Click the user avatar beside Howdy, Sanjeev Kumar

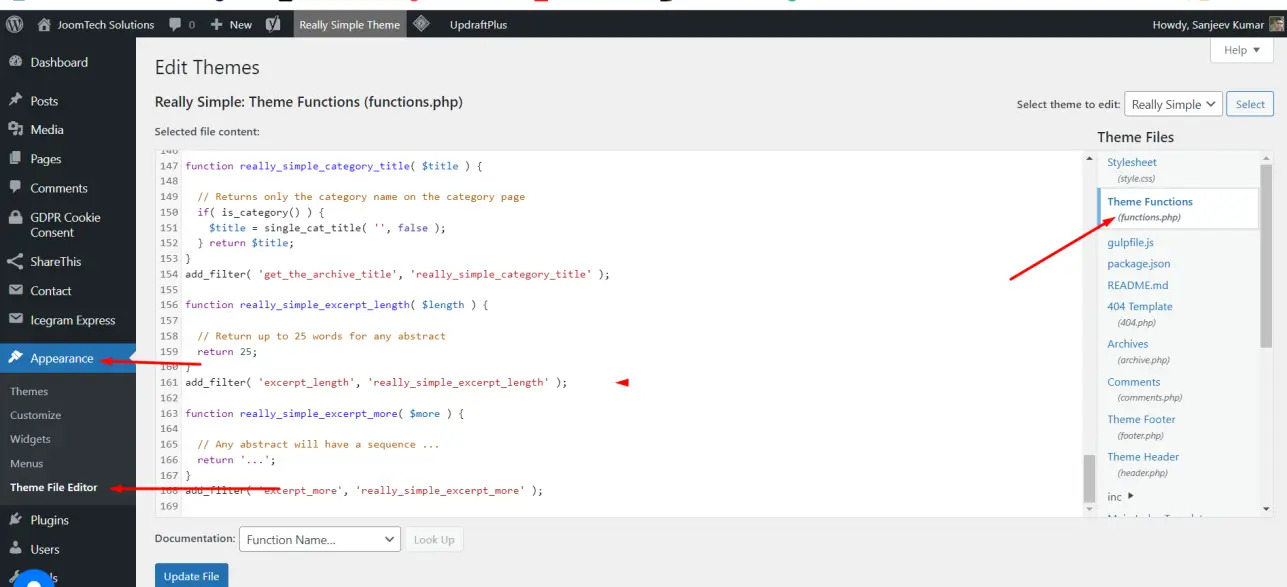point(1276,24)
